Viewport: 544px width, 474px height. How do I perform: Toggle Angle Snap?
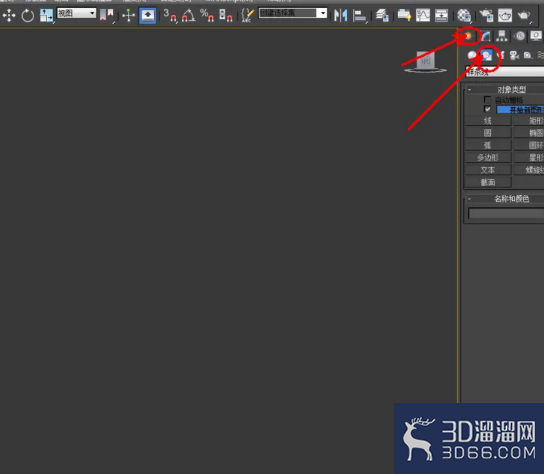[x=188, y=16]
